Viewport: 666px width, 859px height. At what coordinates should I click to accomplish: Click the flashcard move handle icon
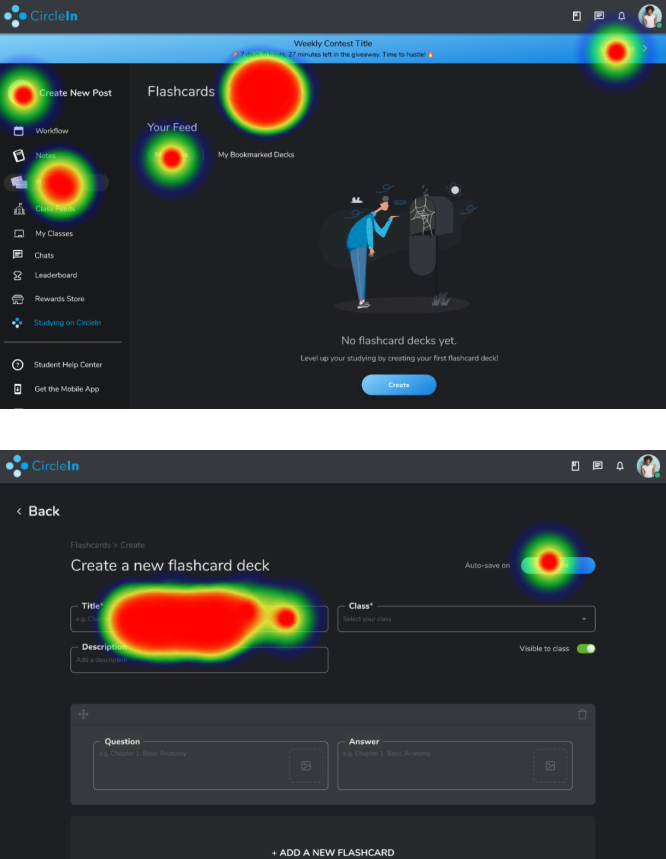(x=83, y=714)
